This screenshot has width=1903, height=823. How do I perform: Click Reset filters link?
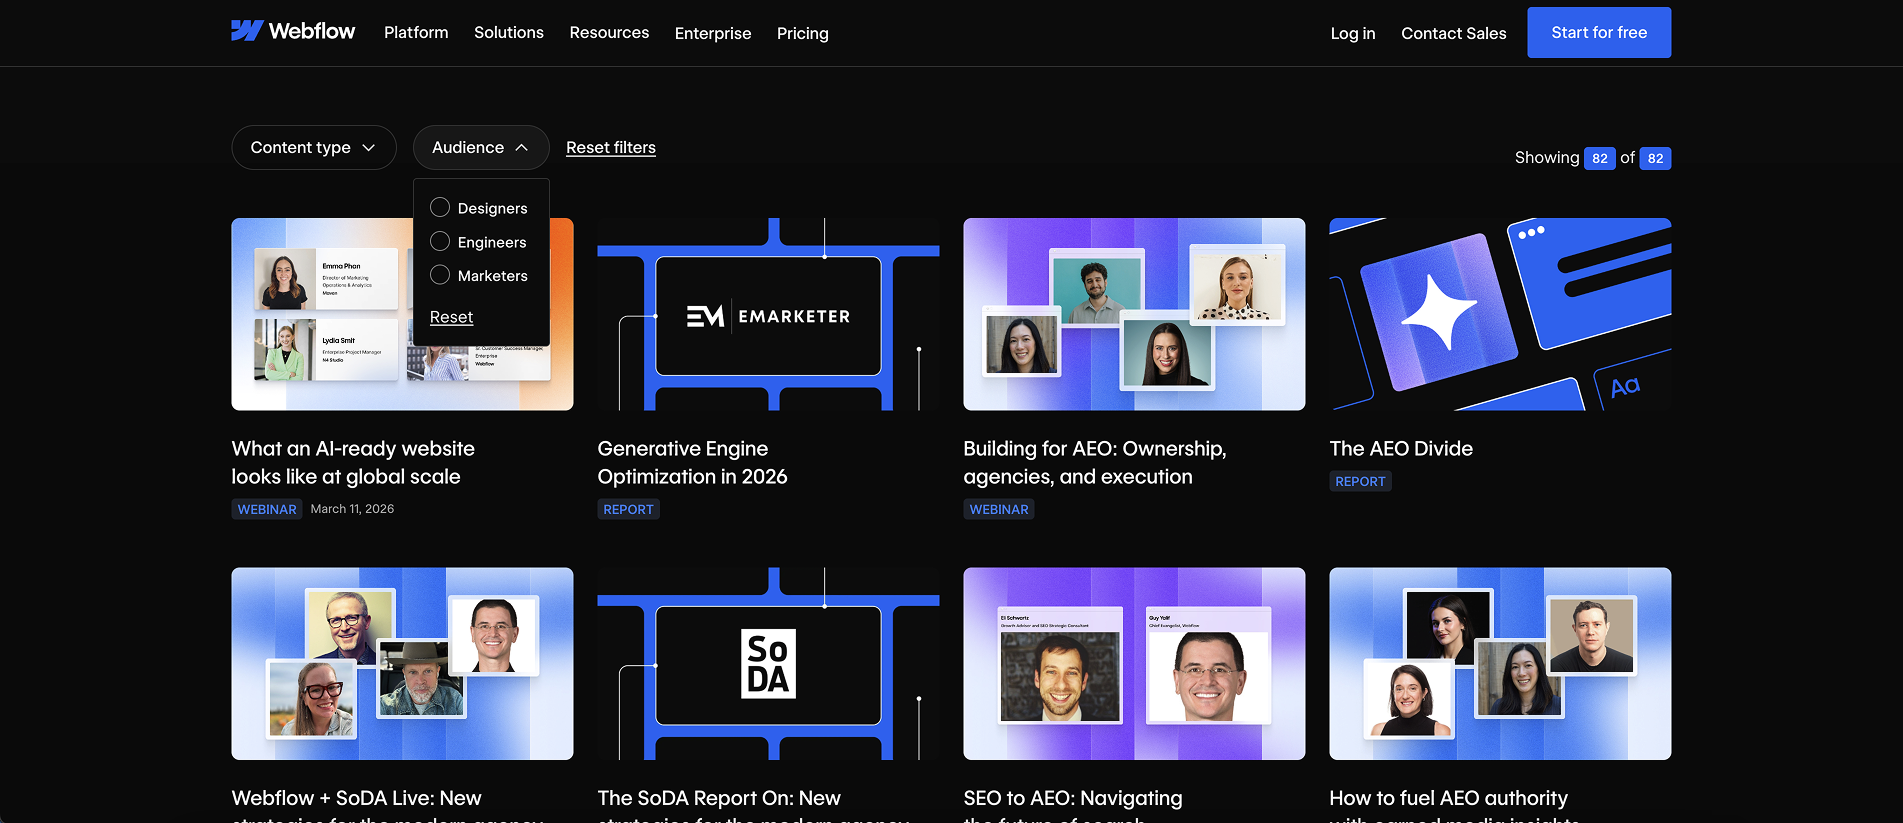point(611,147)
